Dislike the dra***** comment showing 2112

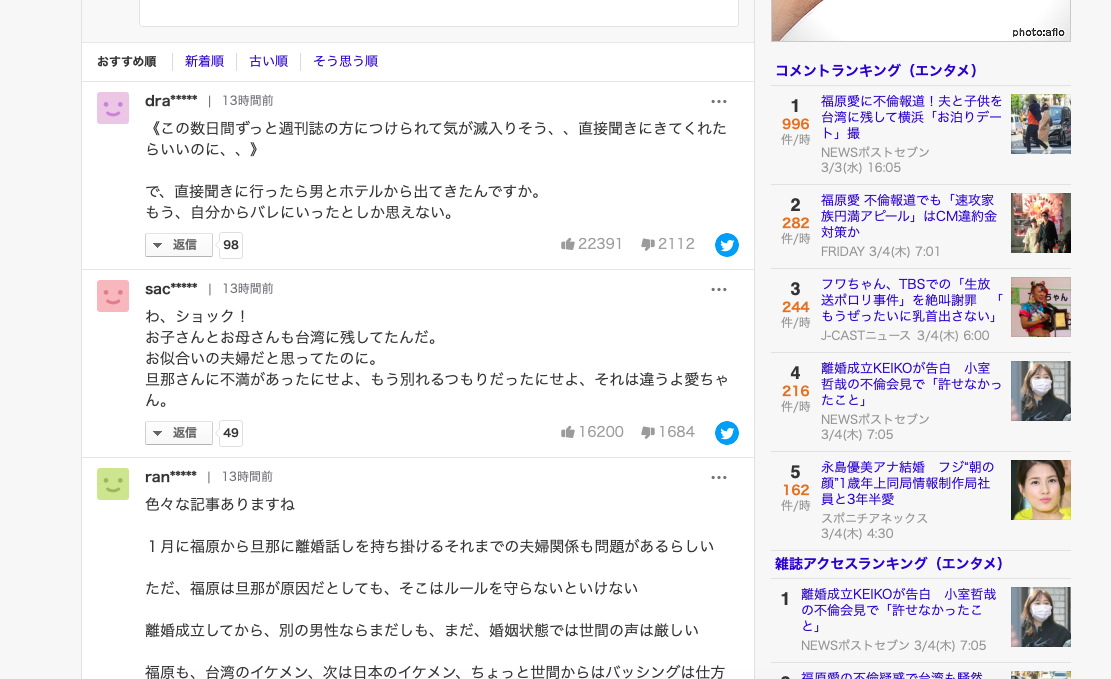[x=667, y=244]
